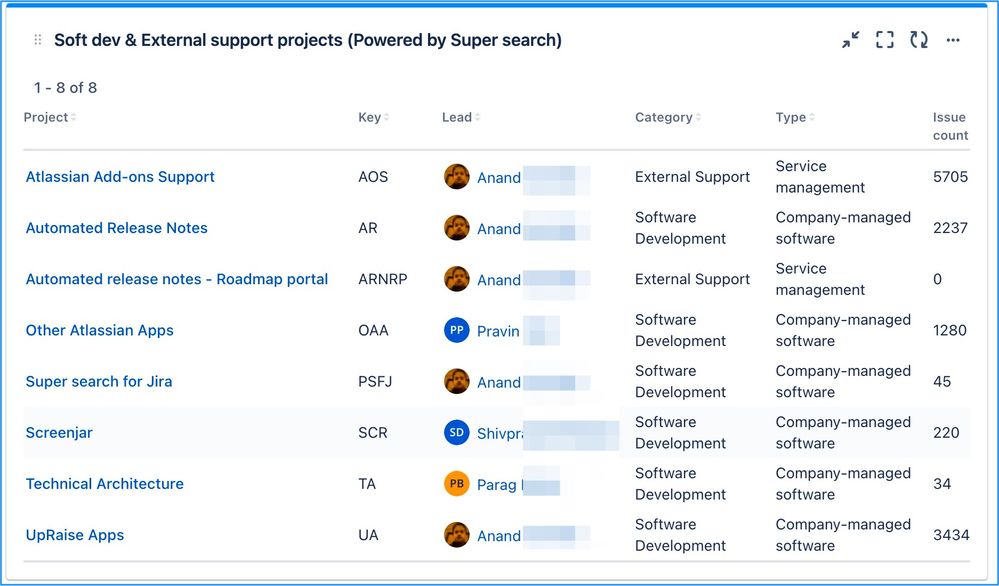Viewport: 999px width, 586px height.
Task: Minimize the gadget with the collapse arrows icon
Action: click(x=851, y=40)
